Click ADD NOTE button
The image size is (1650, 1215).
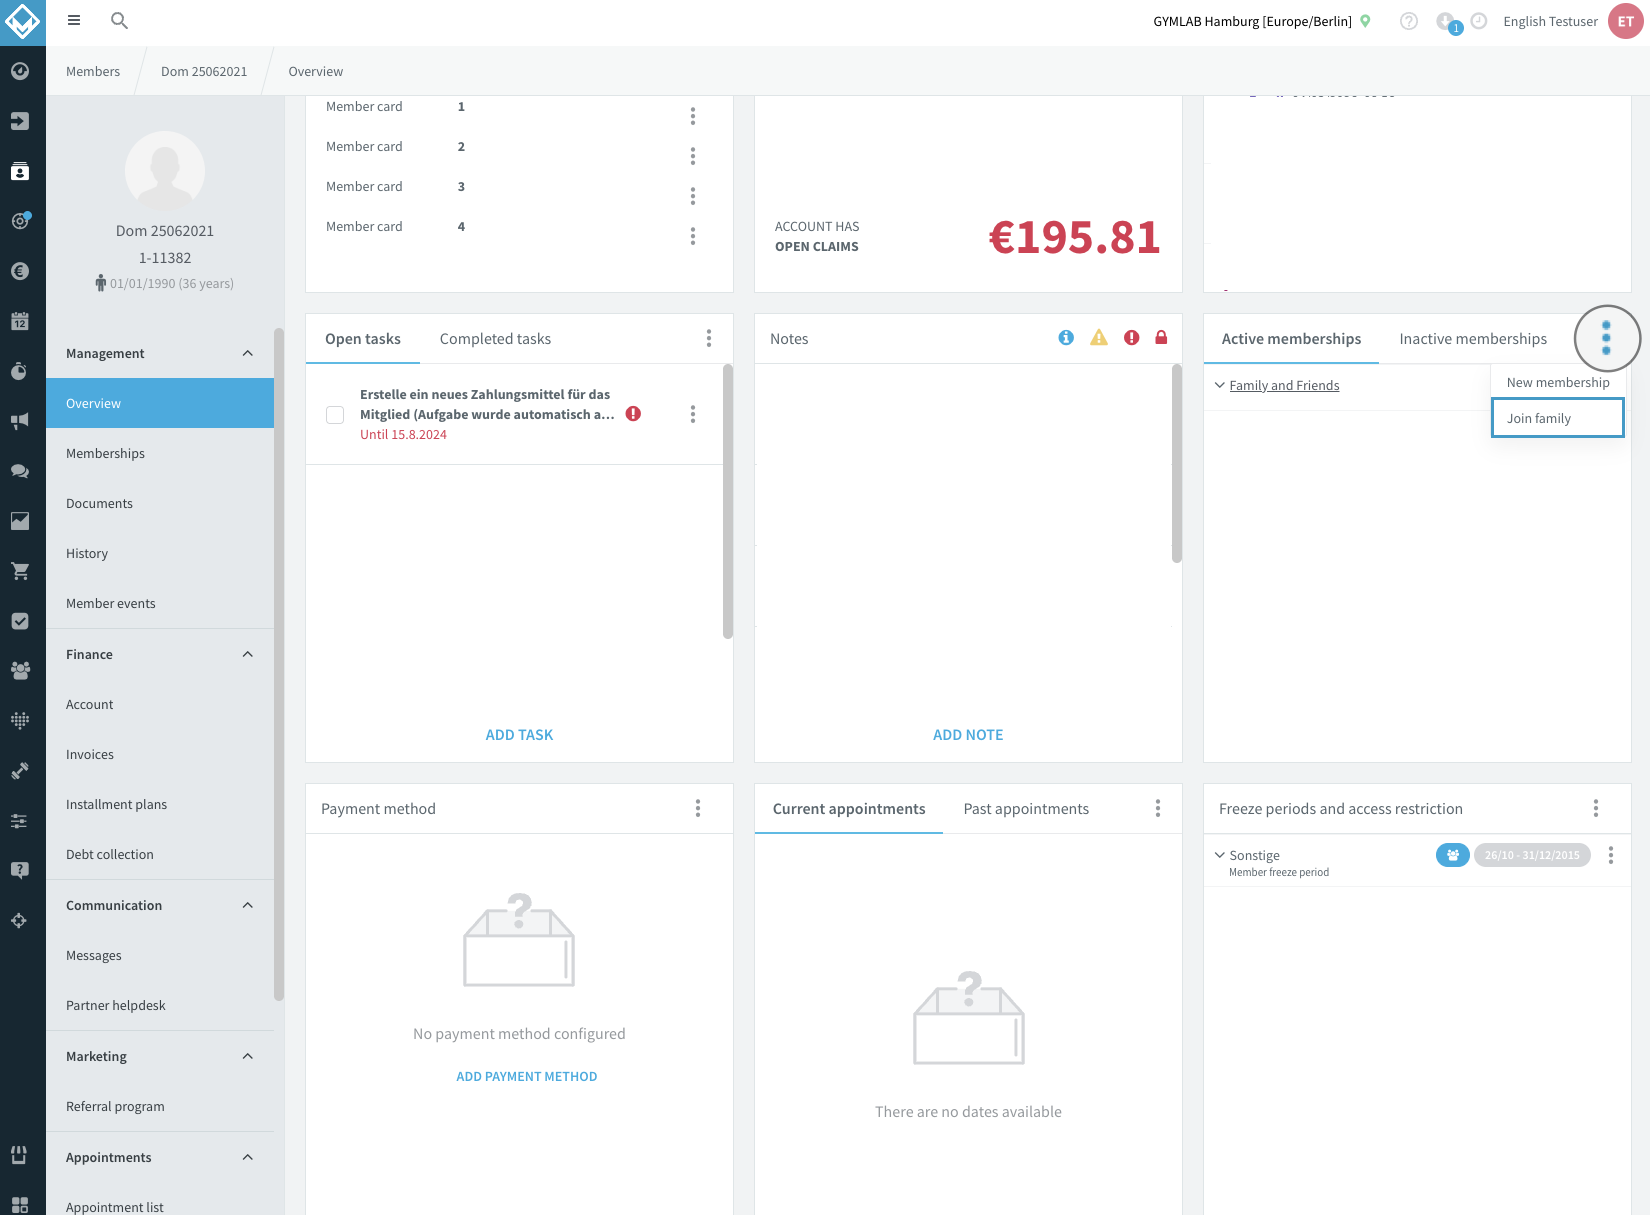coord(968,735)
